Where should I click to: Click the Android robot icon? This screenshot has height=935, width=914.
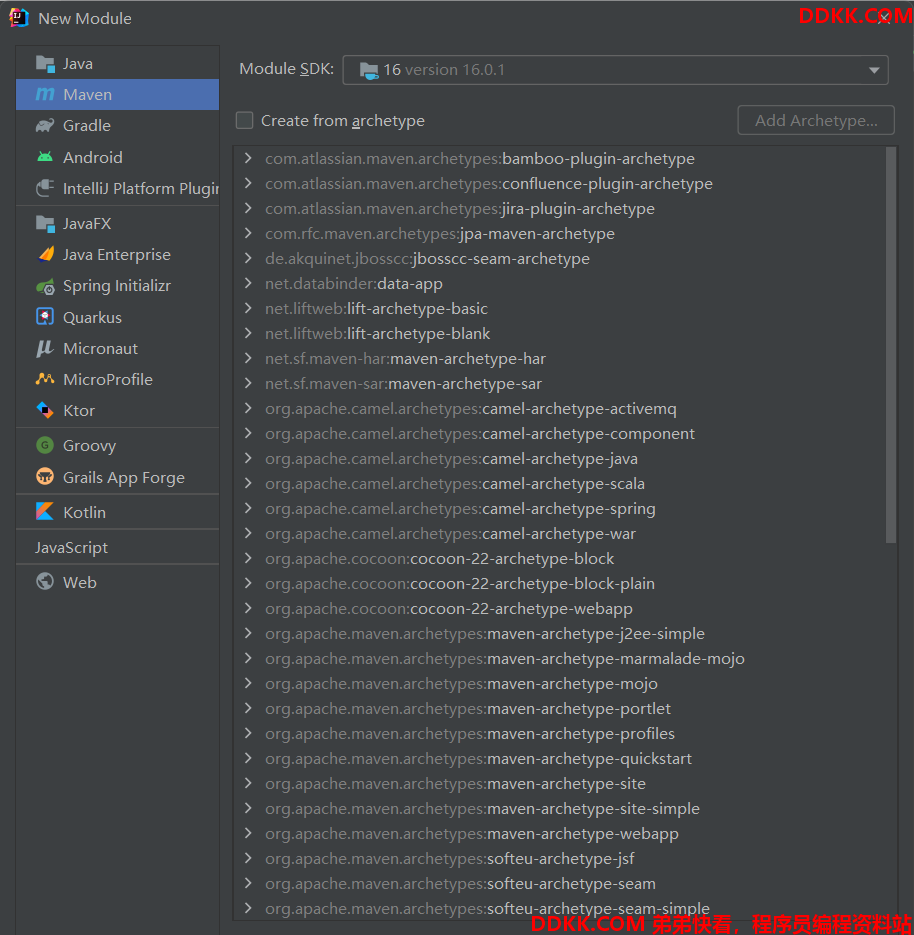coord(45,157)
